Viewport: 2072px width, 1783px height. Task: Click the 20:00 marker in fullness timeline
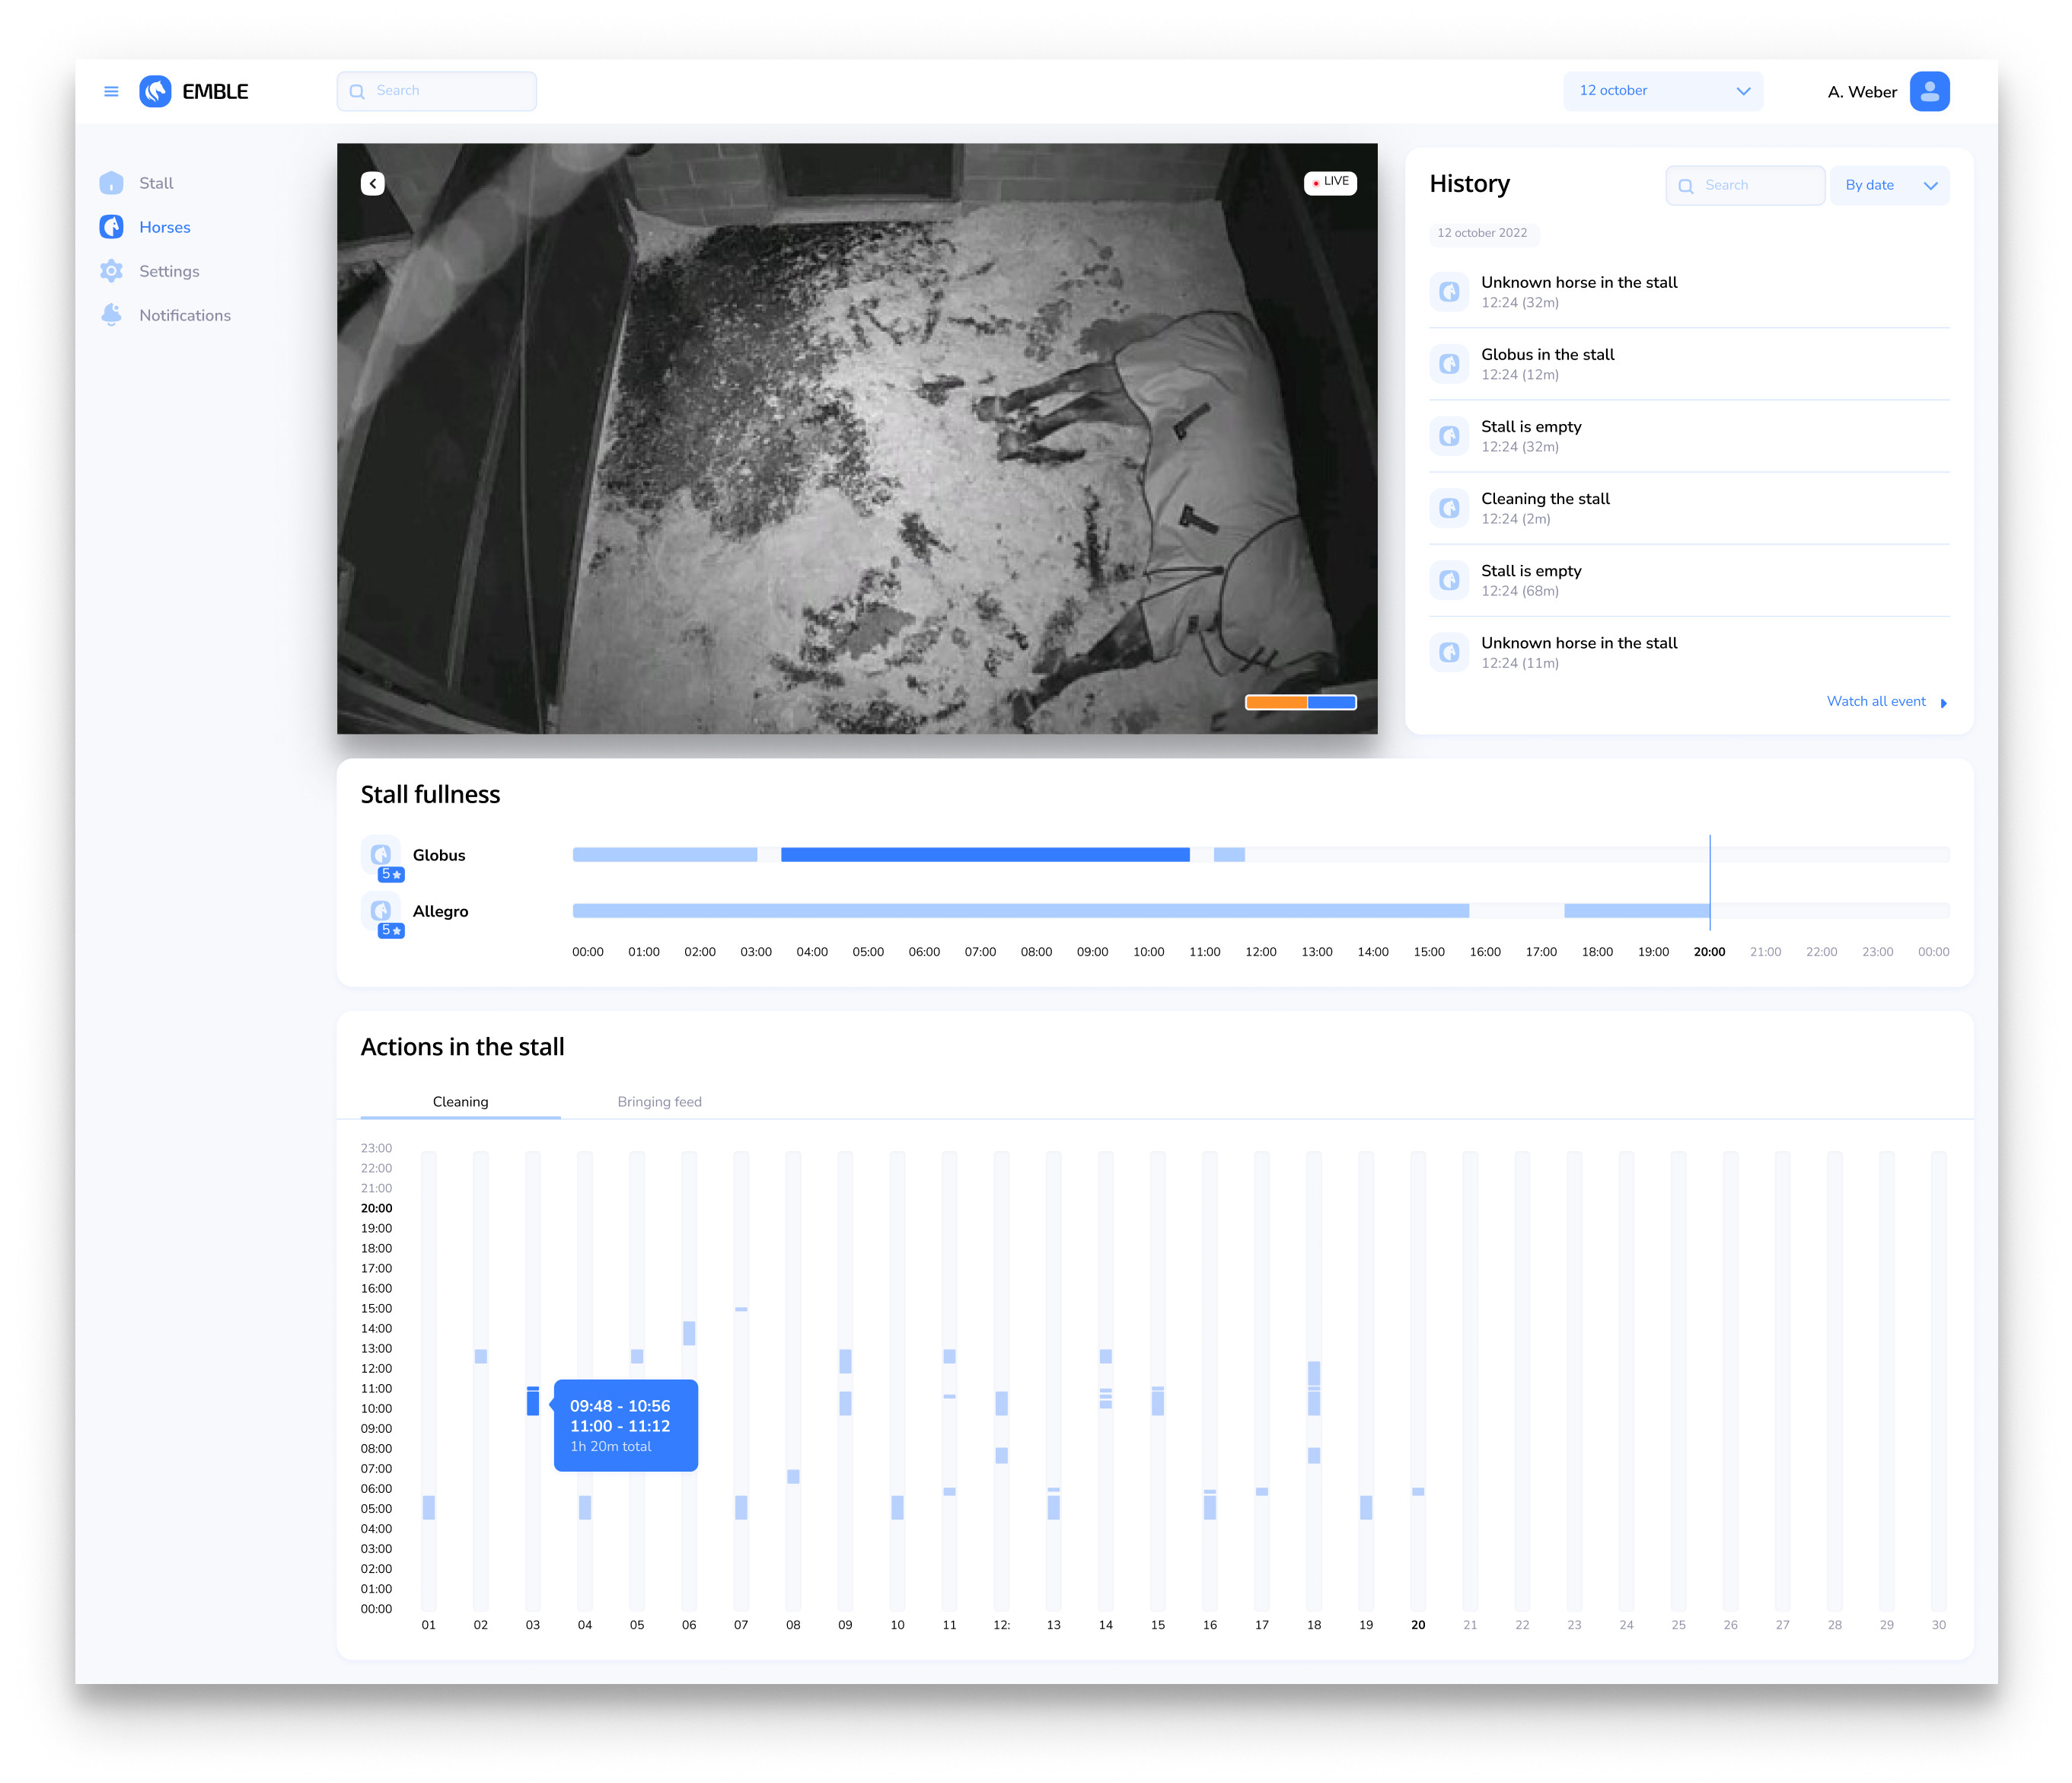click(1709, 952)
